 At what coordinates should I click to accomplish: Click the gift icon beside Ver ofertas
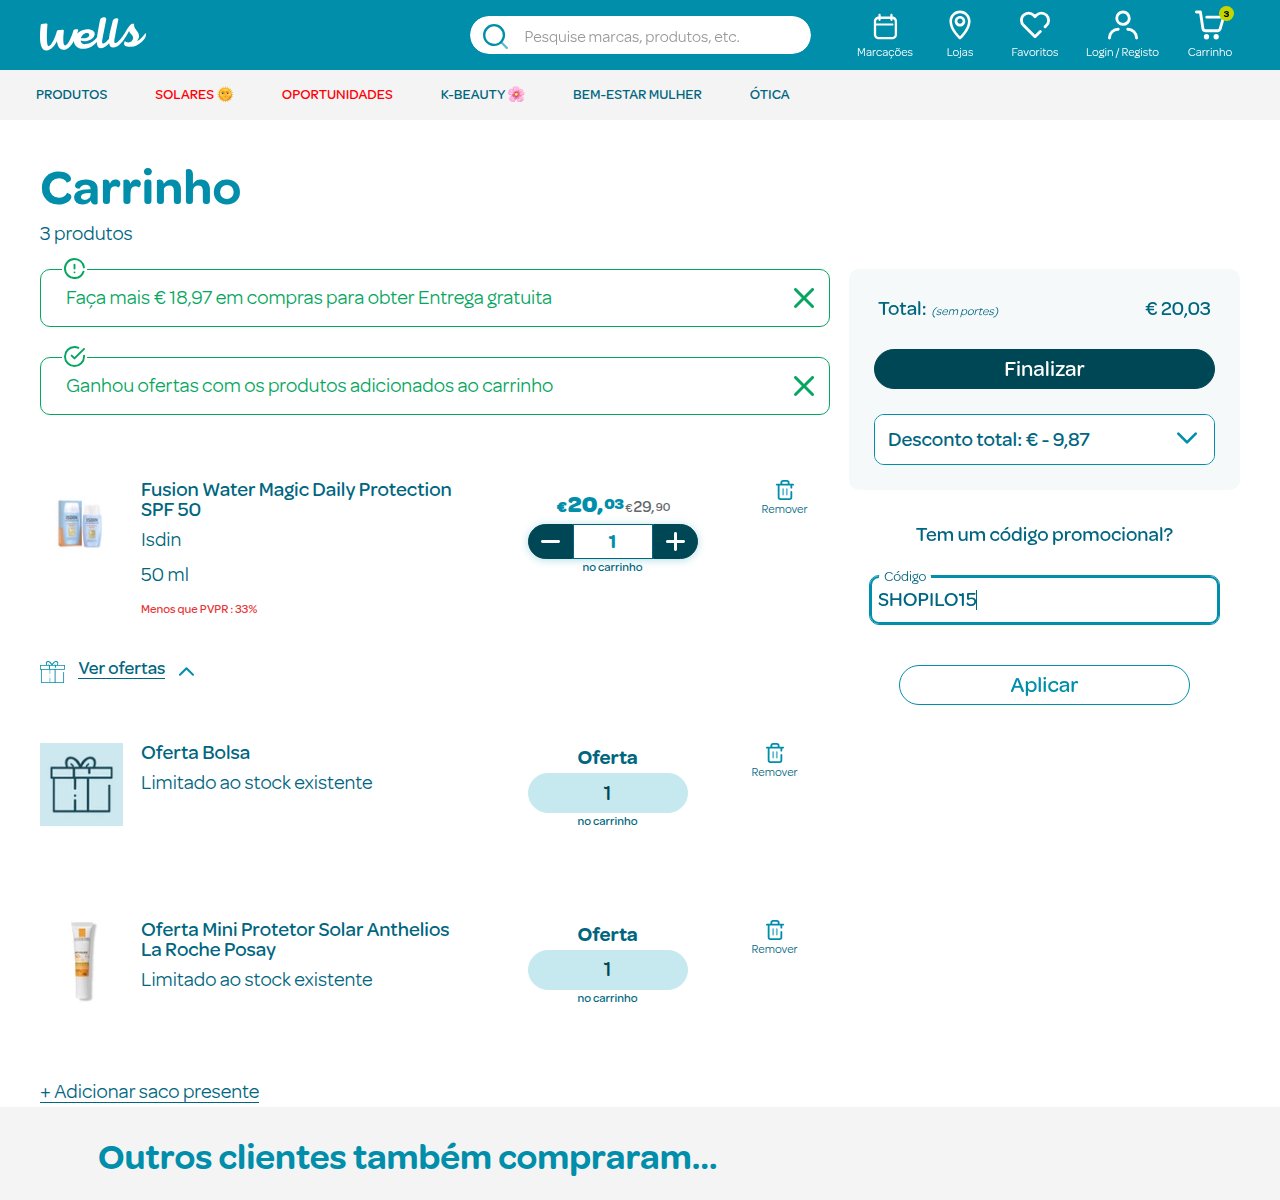tap(53, 671)
